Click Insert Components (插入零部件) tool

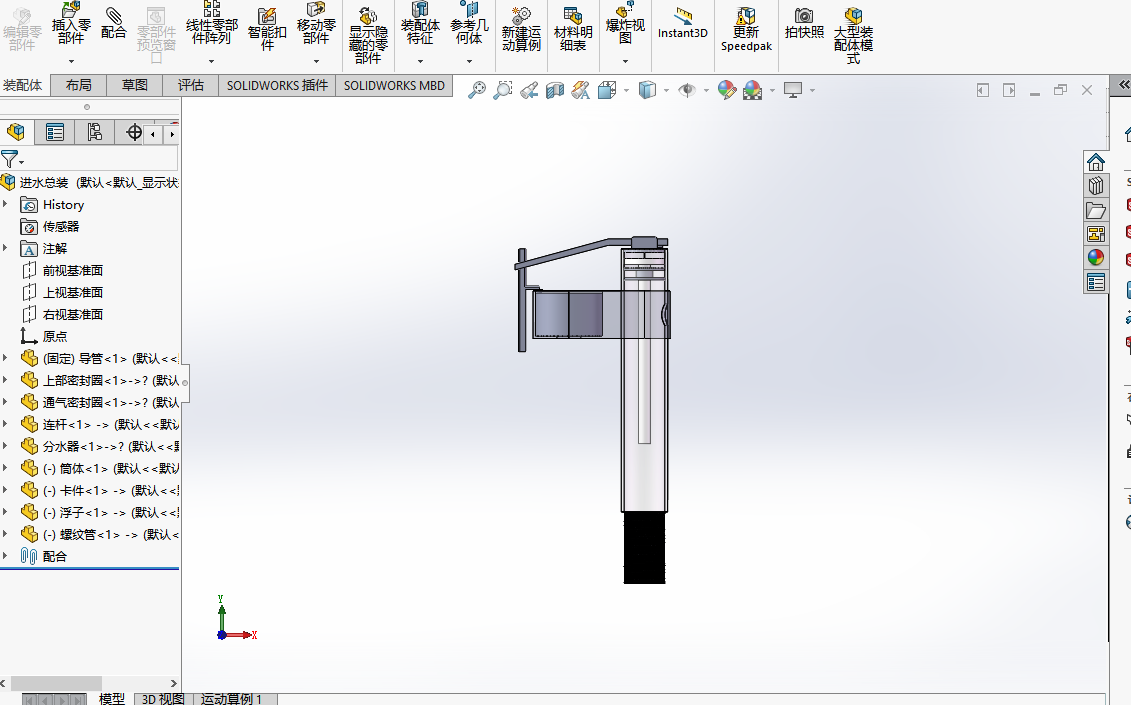[x=71, y=25]
